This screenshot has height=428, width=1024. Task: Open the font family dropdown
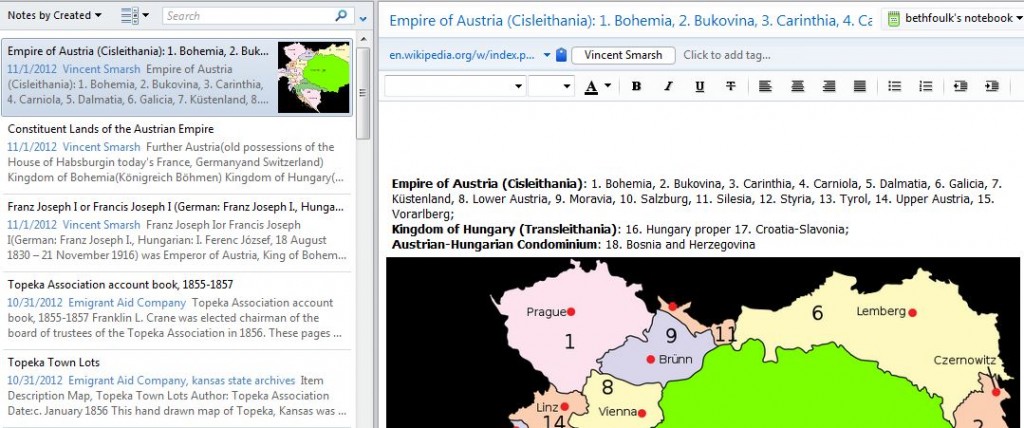pos(455,86)
